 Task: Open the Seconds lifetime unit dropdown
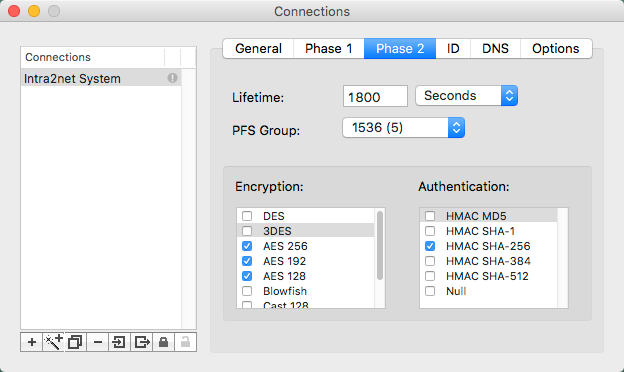[x=466, y=95]
